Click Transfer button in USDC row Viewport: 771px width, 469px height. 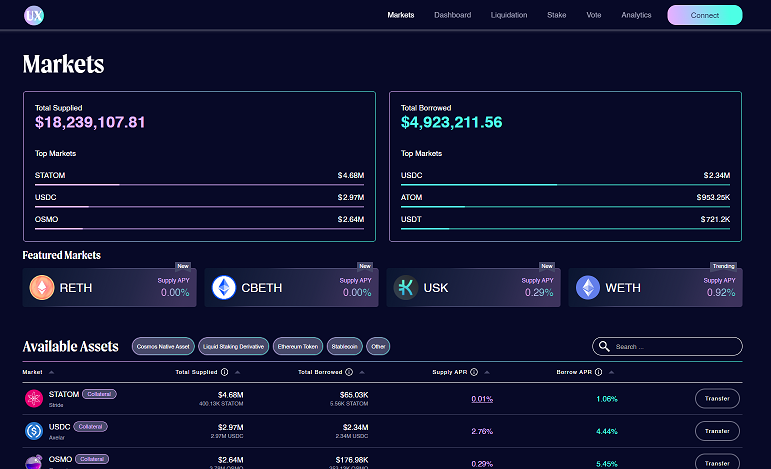717,431
